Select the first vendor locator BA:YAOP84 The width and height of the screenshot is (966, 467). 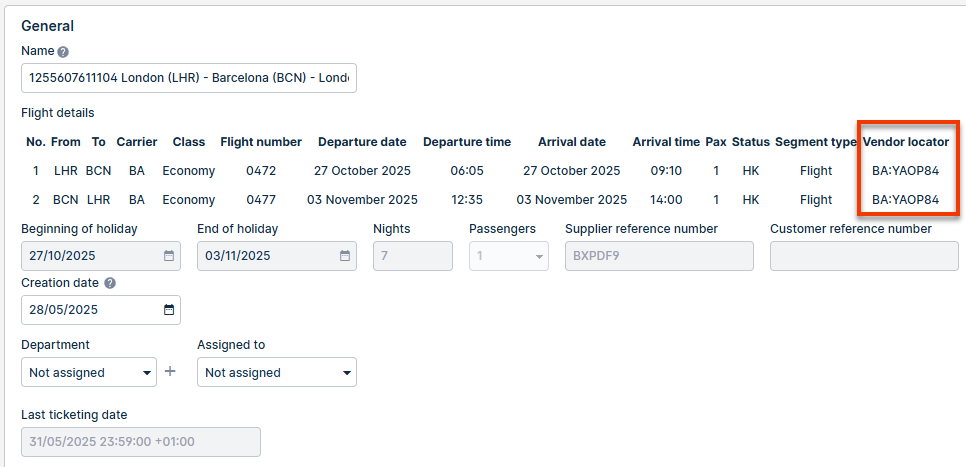tap(905, 171)
